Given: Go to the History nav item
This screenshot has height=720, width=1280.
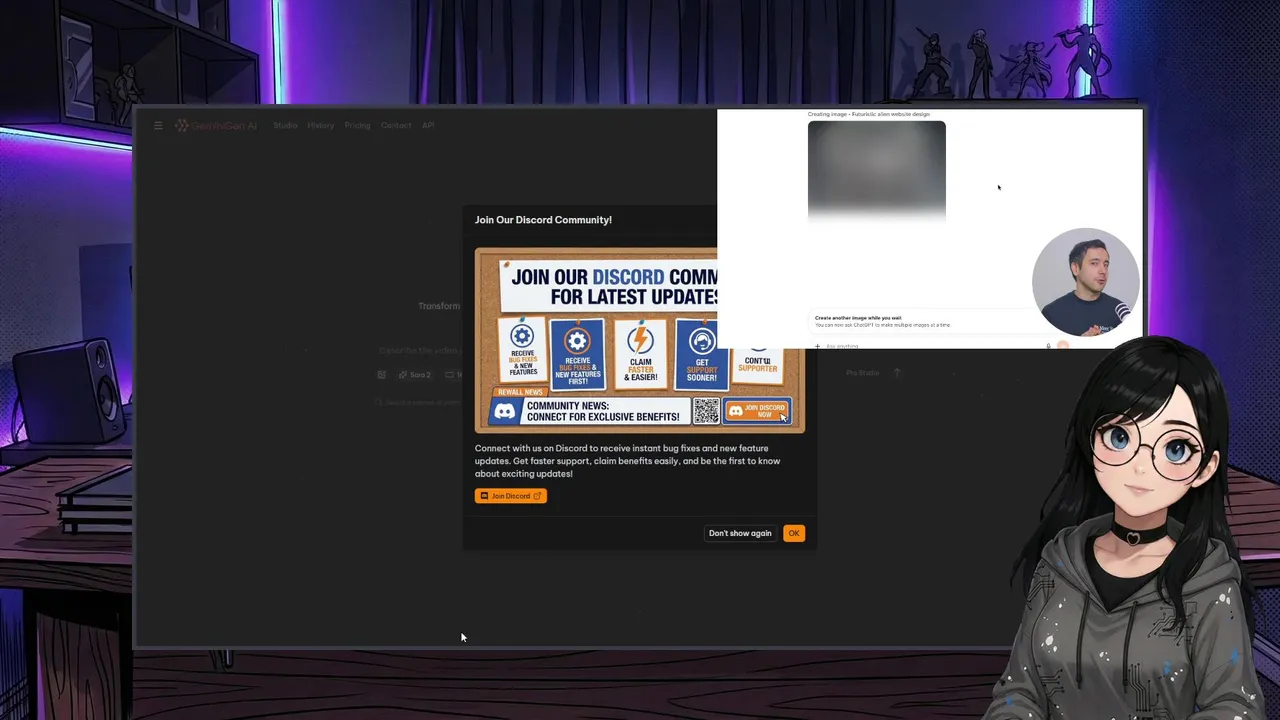Looking at the screenshot, I should (x=321, y=125).
